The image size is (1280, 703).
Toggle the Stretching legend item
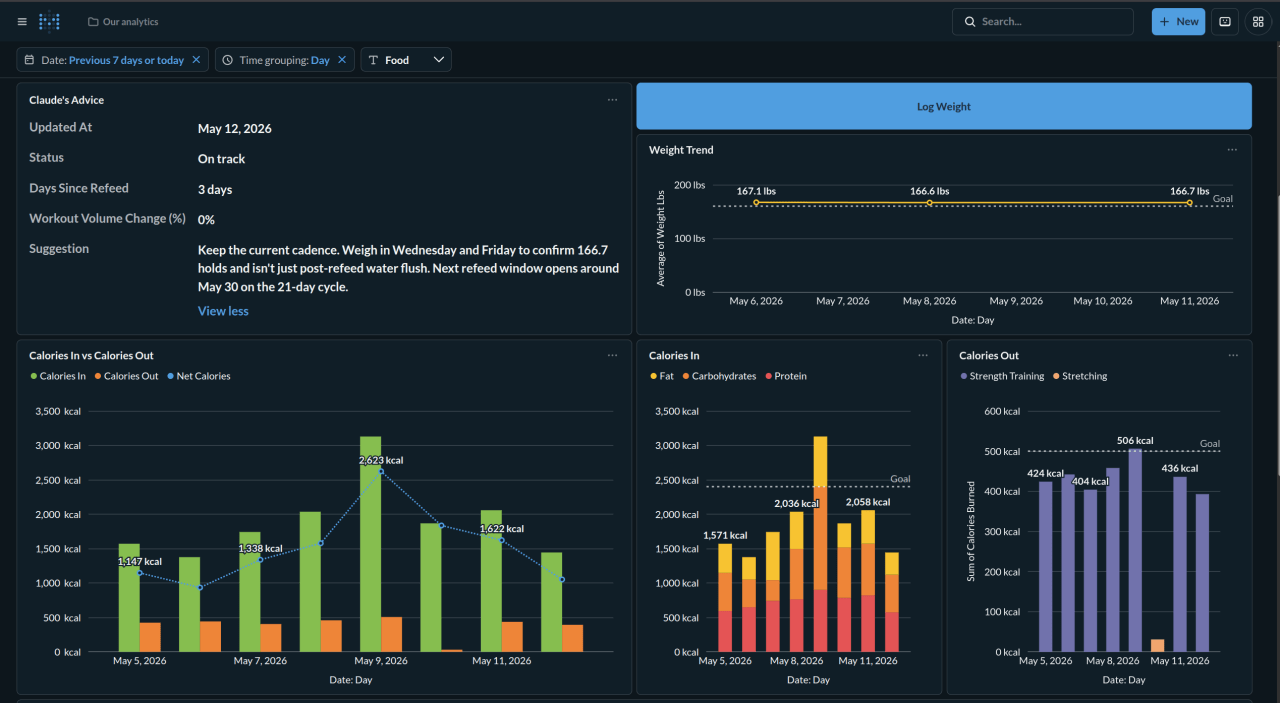[x=1080, y=376]
